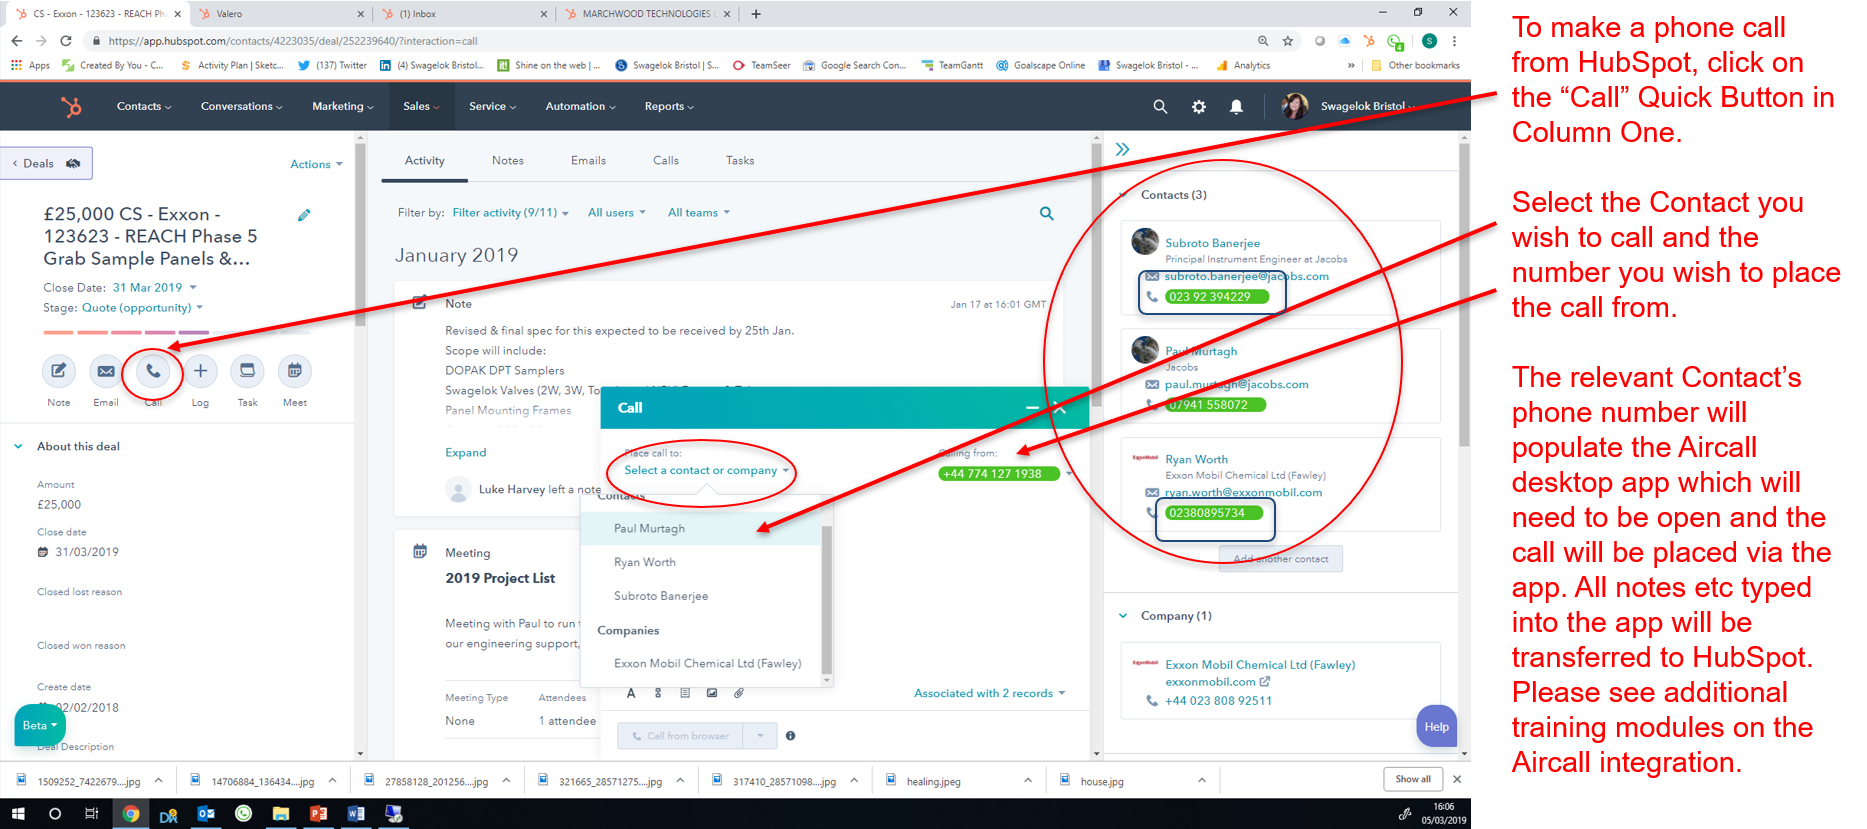Search the activity timeline with the magnifier

pyautogui.click(x=1047, y=213)
